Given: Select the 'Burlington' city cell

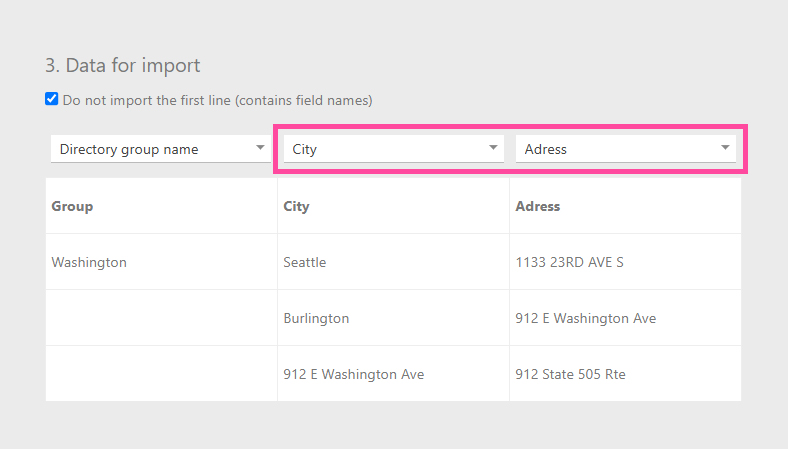Looking at the screenshot, I should coord(316,318).
